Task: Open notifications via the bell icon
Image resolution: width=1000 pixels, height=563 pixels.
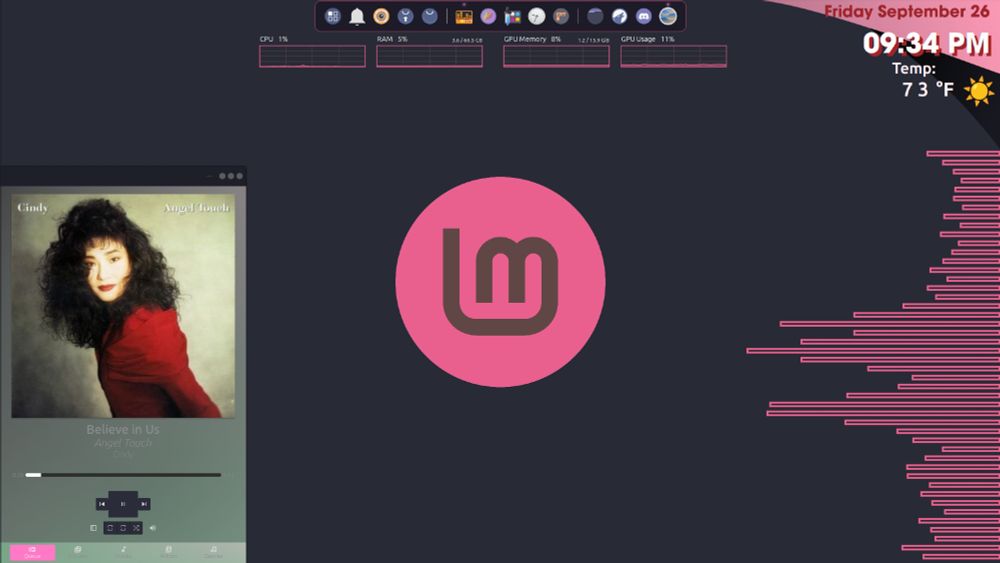Action: (x=357, y=16)
